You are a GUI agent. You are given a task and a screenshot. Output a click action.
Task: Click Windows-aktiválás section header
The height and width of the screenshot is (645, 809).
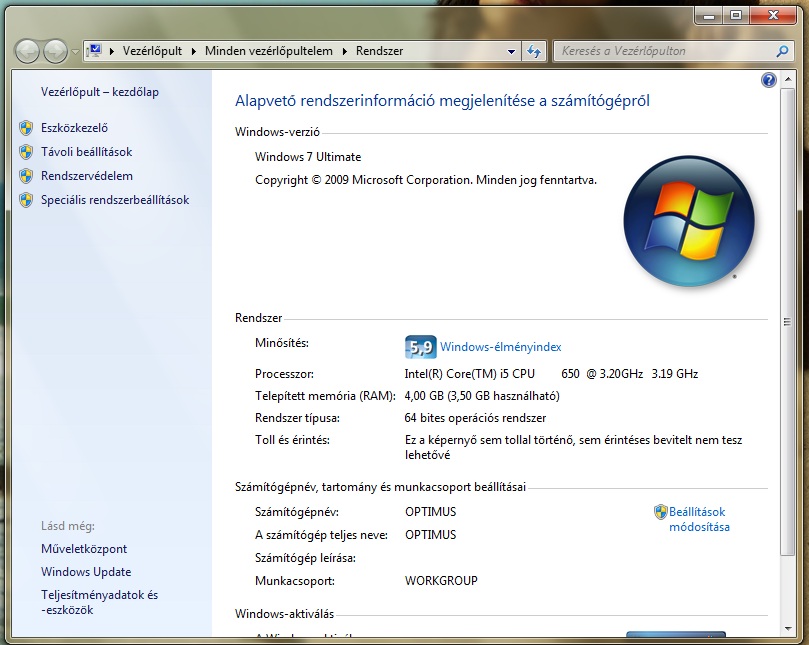(x=284, y=614)
